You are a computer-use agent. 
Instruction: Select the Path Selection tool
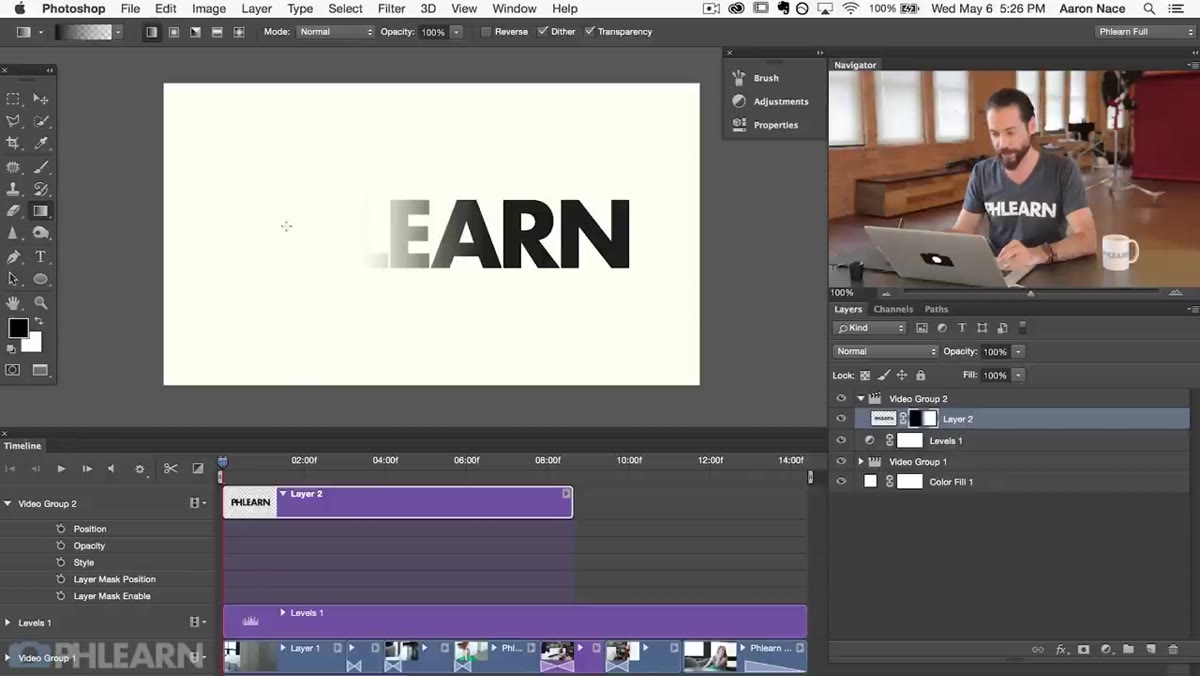pyautogui.click(x=13, y=279)
